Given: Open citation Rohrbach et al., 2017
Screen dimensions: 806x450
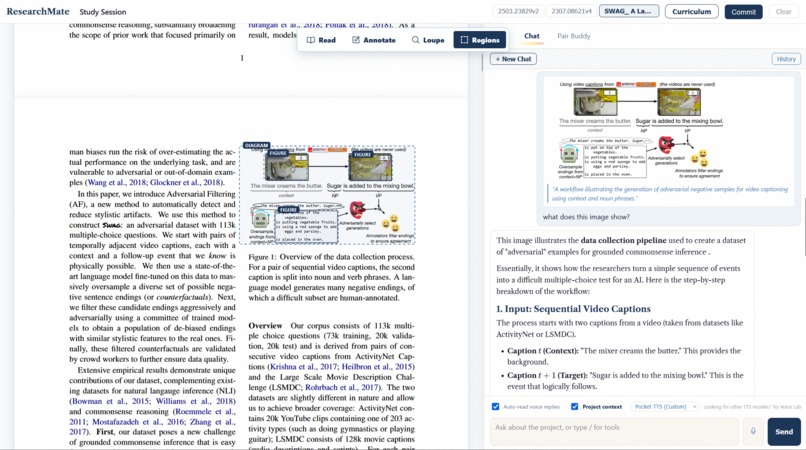Looking at the screenshot, I should click(342, 387).
